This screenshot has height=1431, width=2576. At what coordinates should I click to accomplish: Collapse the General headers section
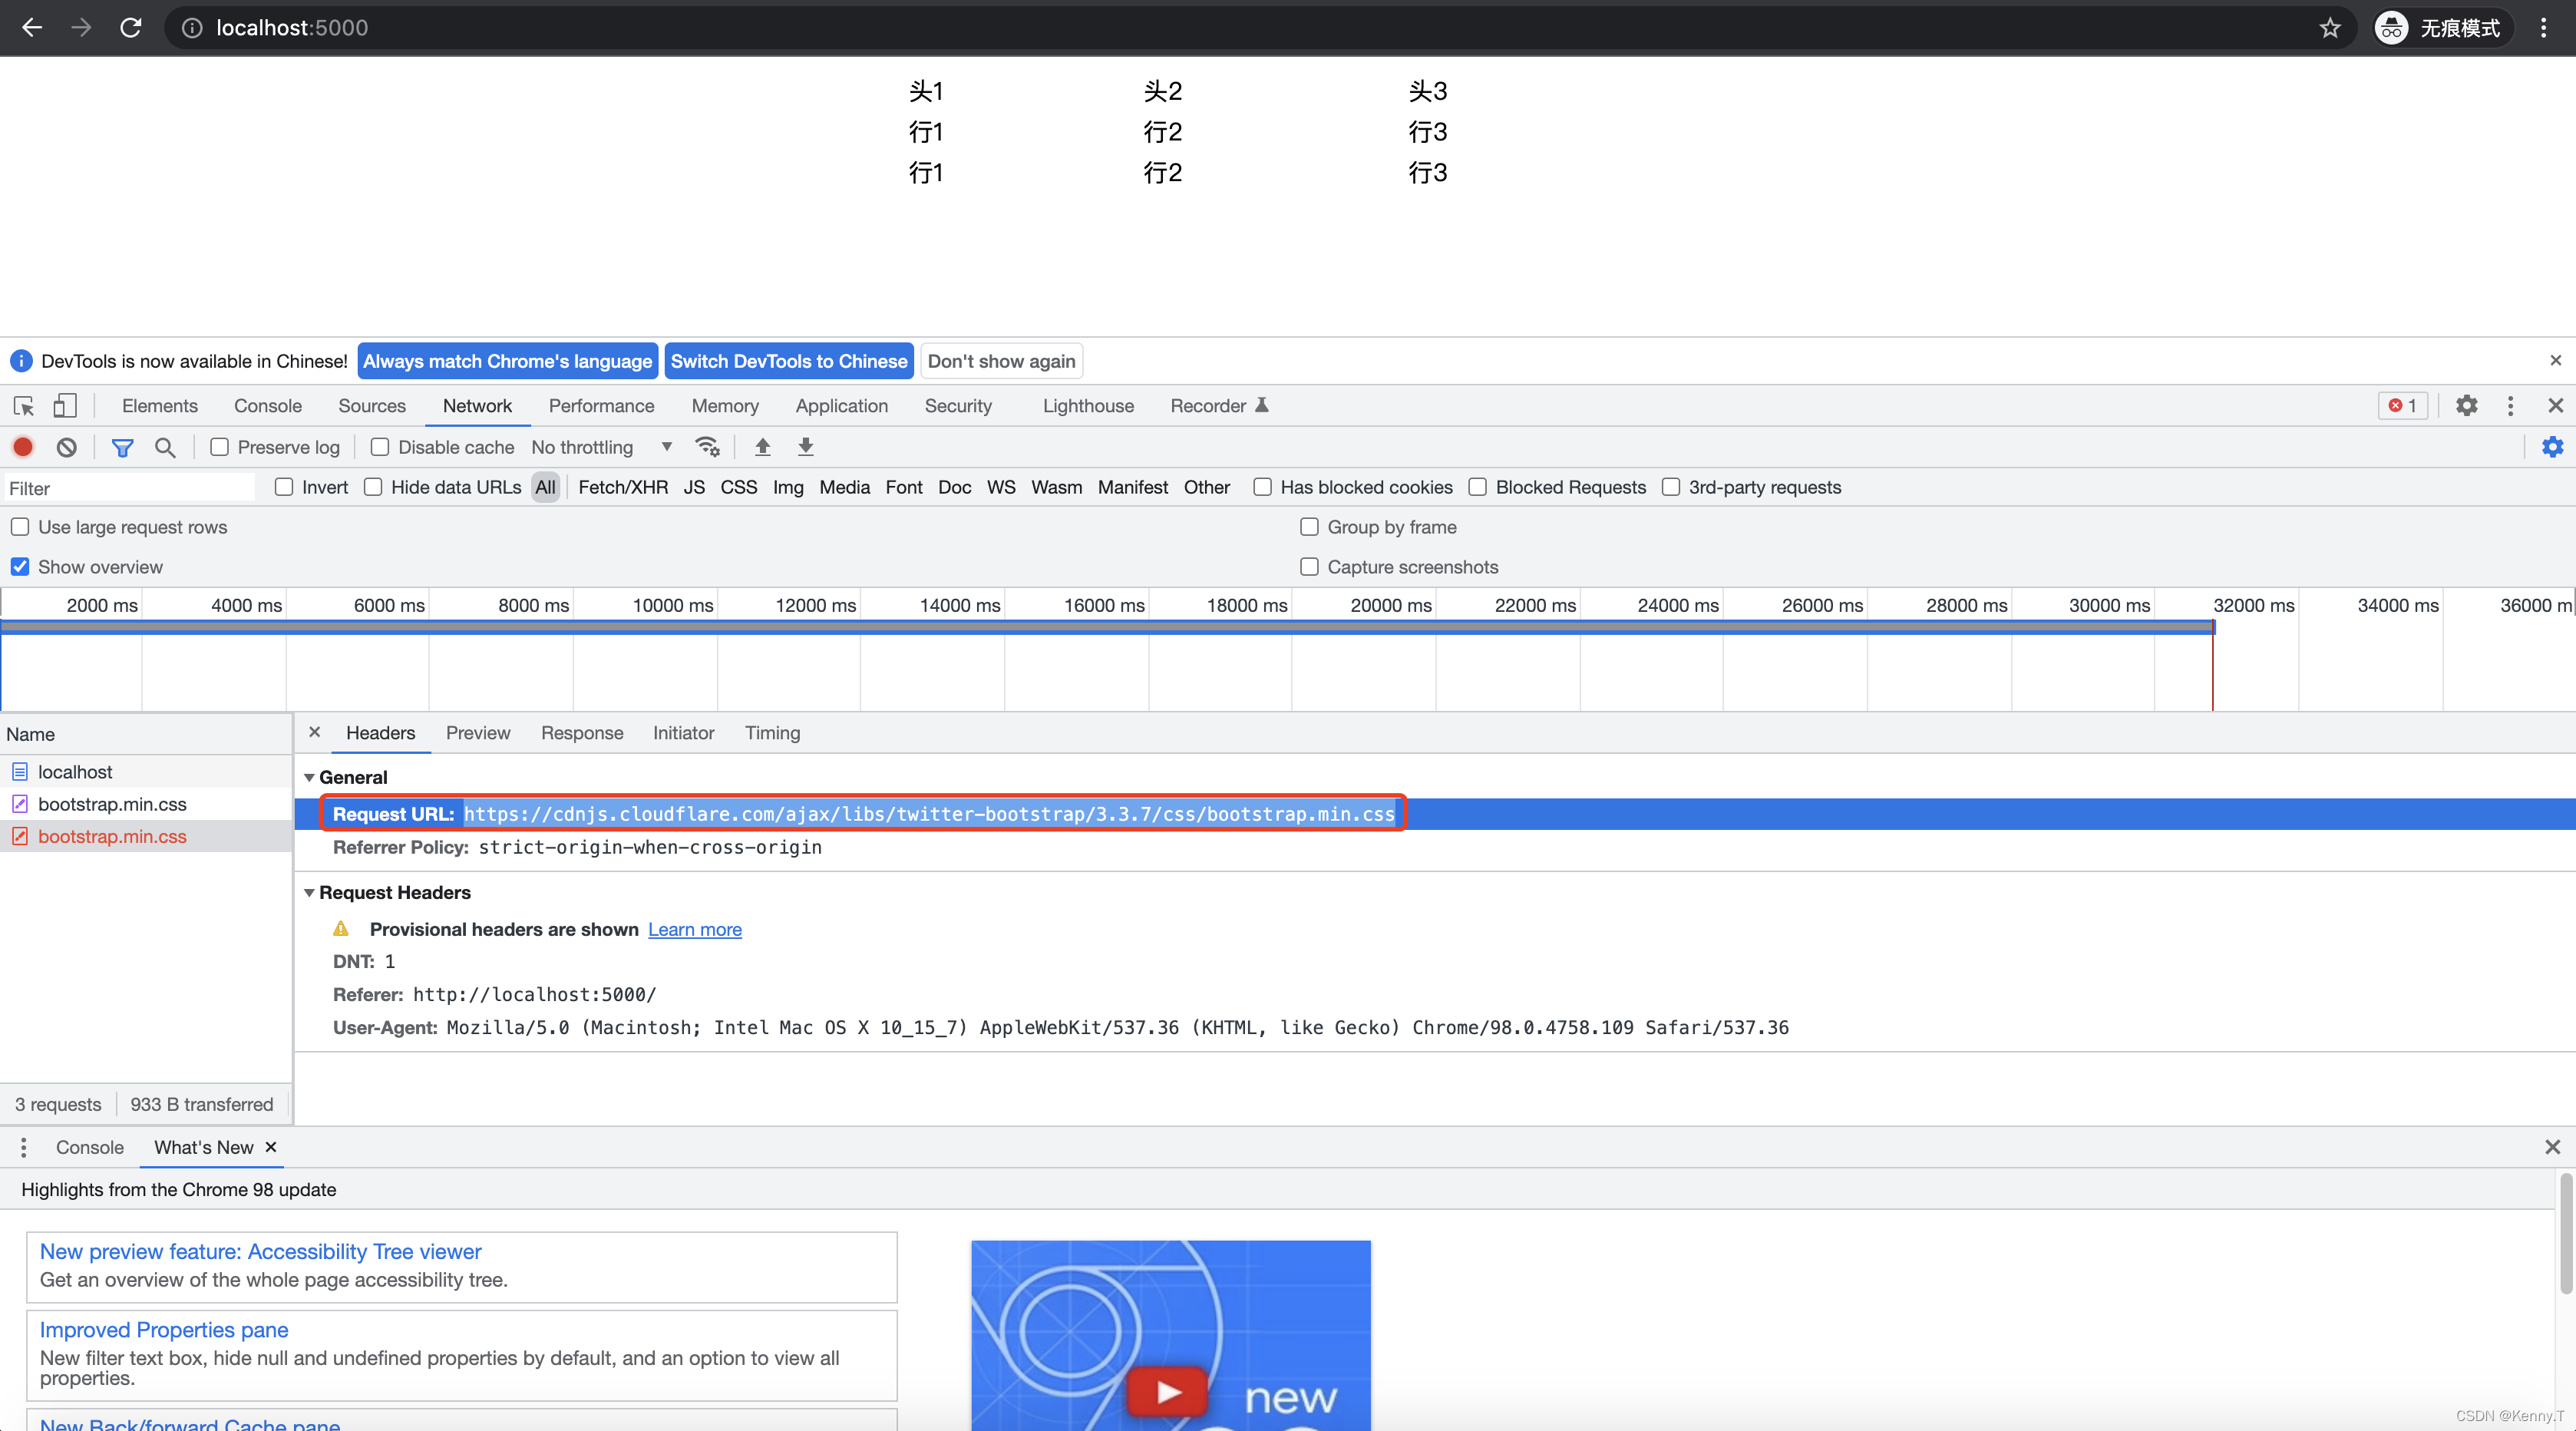tap(309, 777)
